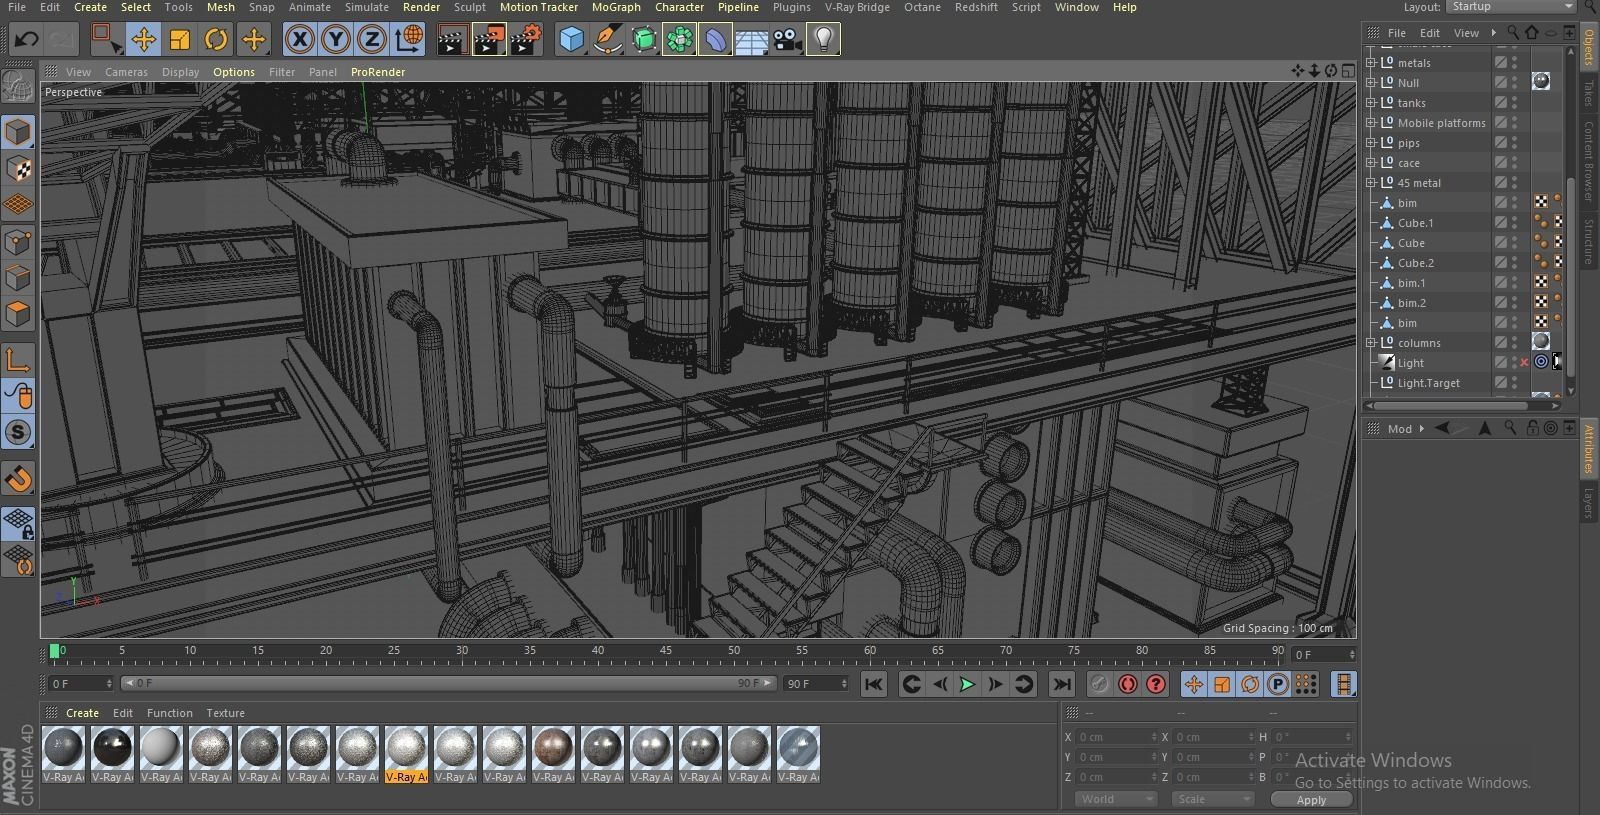Switch to Polygons mode
Screen dimensions: 1600x815
coord(19,314)
